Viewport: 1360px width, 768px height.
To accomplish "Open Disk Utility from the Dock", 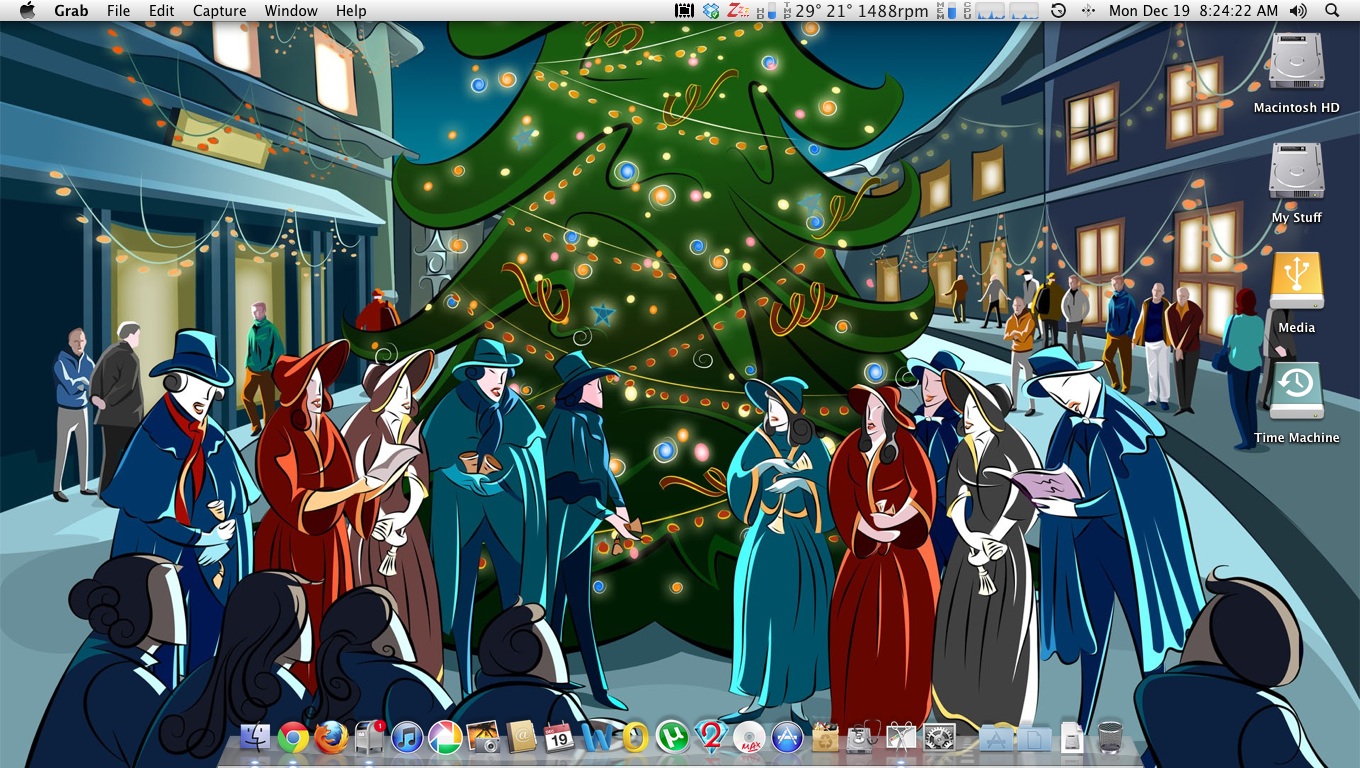I will click(863, 738).
